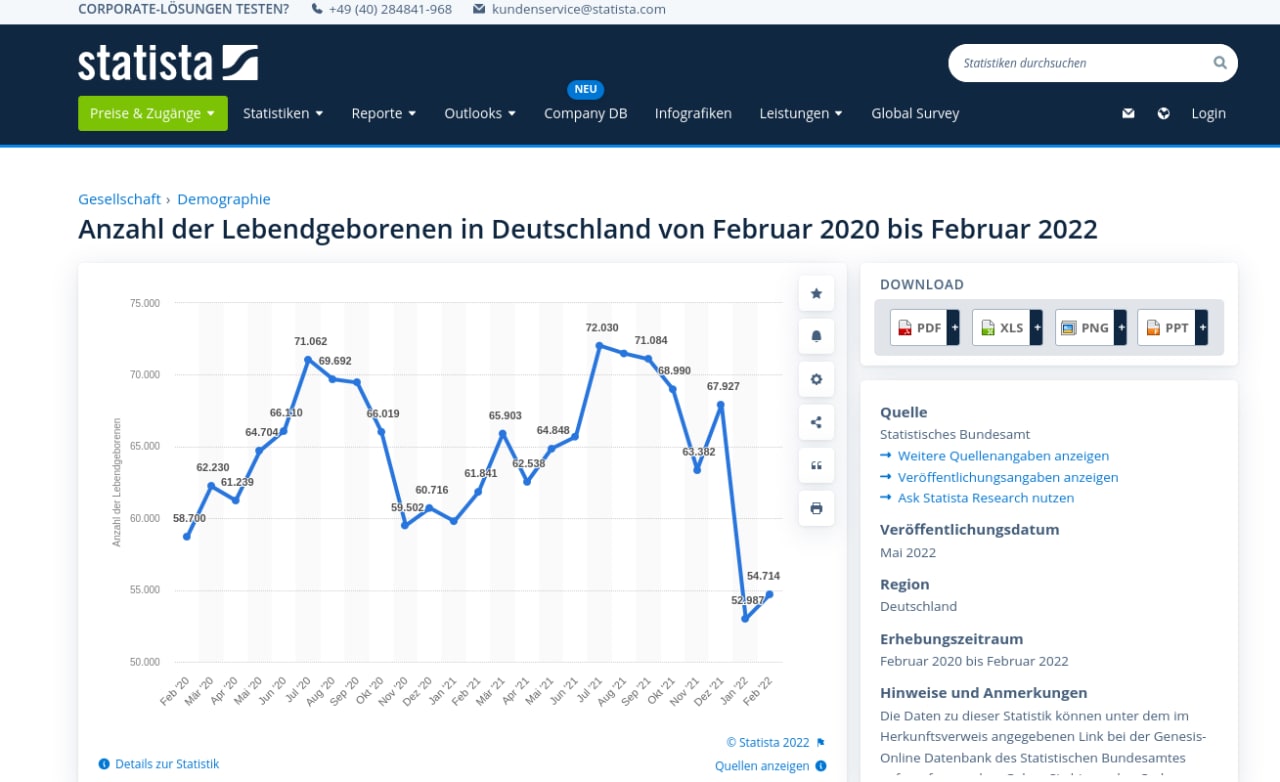Click the share icon beside chart
This screenshot has height=782, width=1280.
coord(816,422)
